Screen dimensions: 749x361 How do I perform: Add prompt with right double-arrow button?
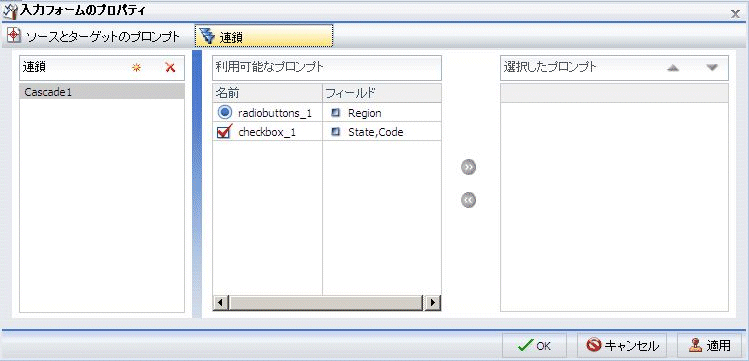469,167
